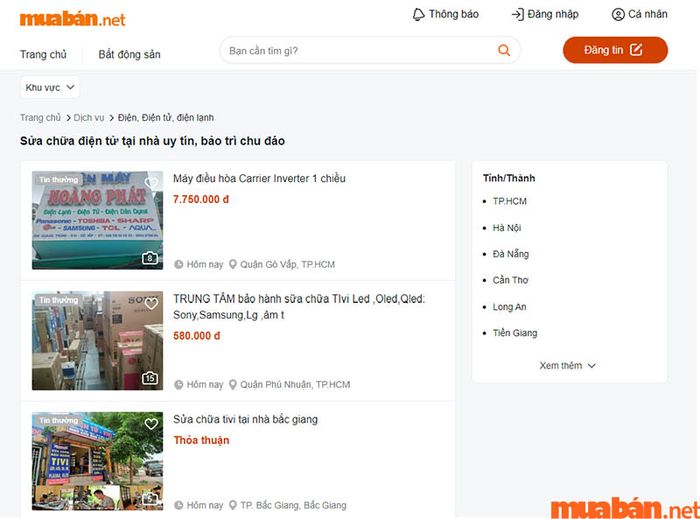Screen dimensions: 700x519
Task: Click photo count icon on bắc giang listing
Action: (x=150, y=498)
